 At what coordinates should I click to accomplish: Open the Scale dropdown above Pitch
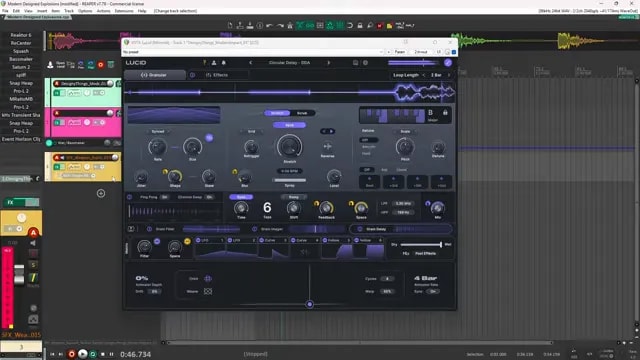pos(405,131)
